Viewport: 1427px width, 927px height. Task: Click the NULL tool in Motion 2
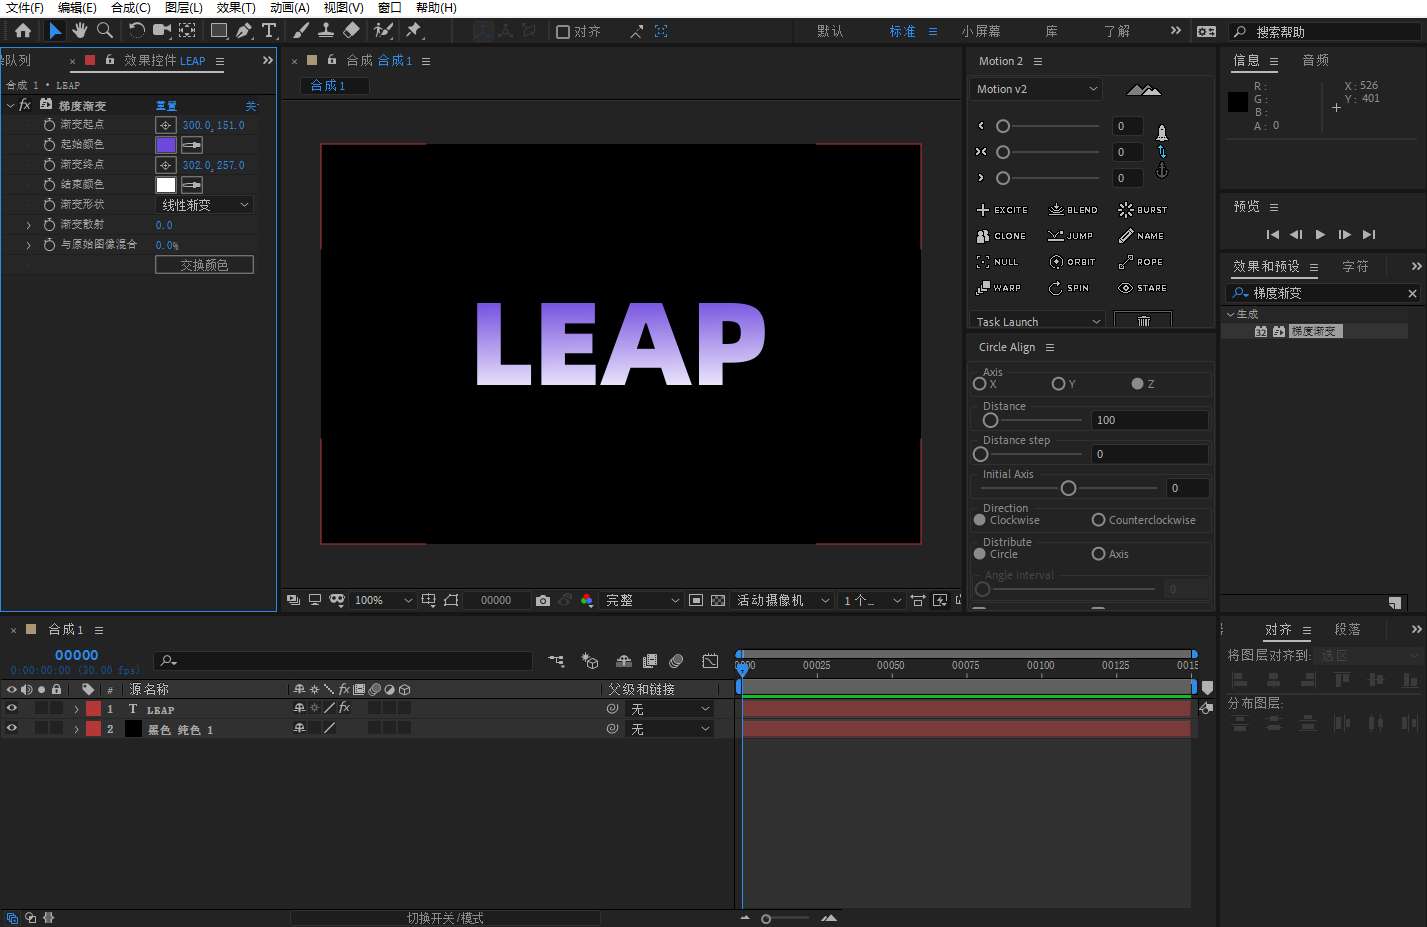[x=997, y=262]
